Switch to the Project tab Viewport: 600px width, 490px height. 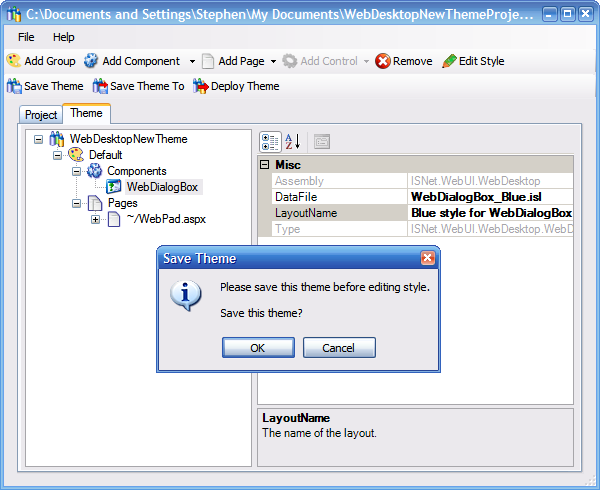pyautogui.click(x=41, y=115)
